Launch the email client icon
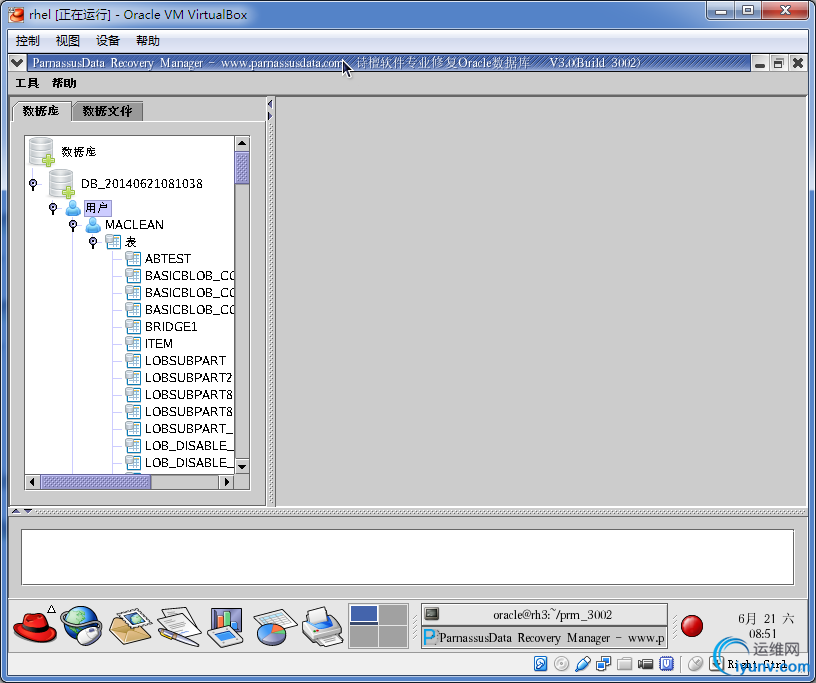Image resolution: width=816 pixels, height=683 pixels. click(x=130, y=626)
